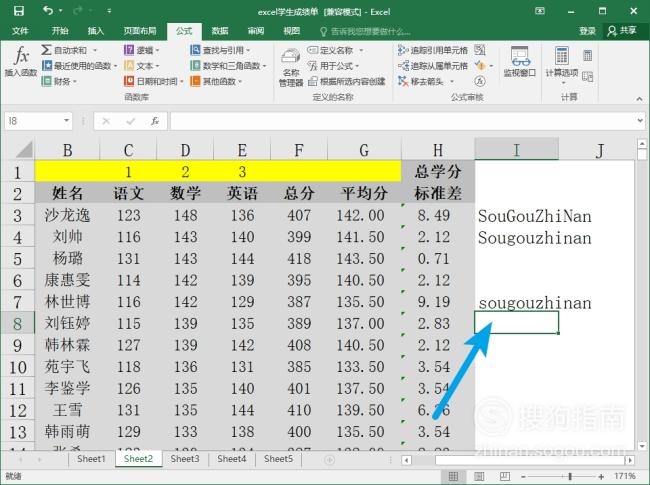Viewport: 650px width, 485px height.
Task: Click the Calculate Now icon
Action: click(x=587, y=56)
